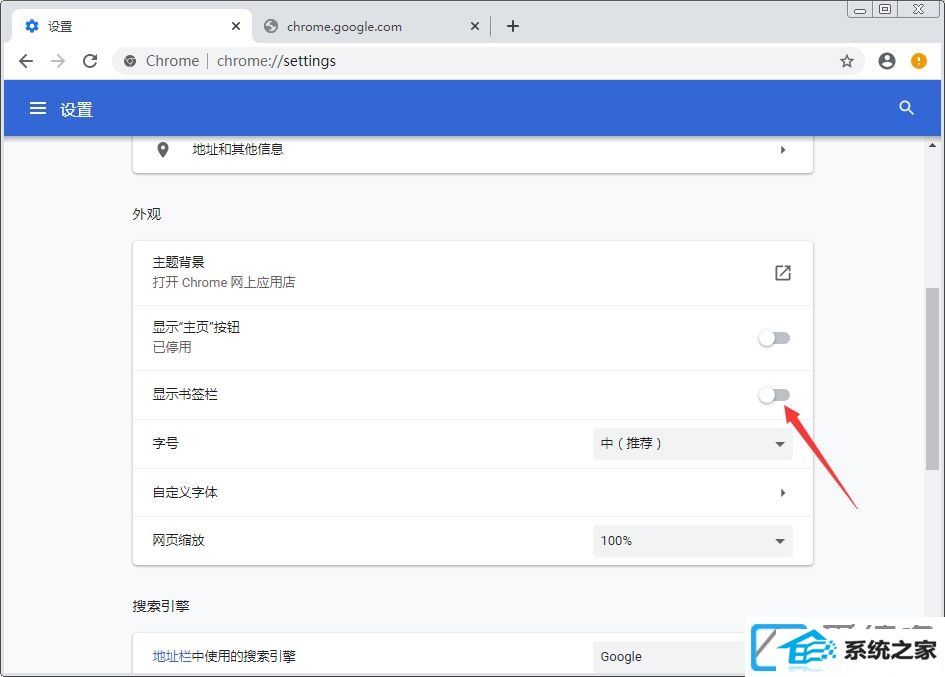Open 地址和其他信息 settings entry
The width and height of the screenshot is (945, 677).
click(x=472, y=150)
